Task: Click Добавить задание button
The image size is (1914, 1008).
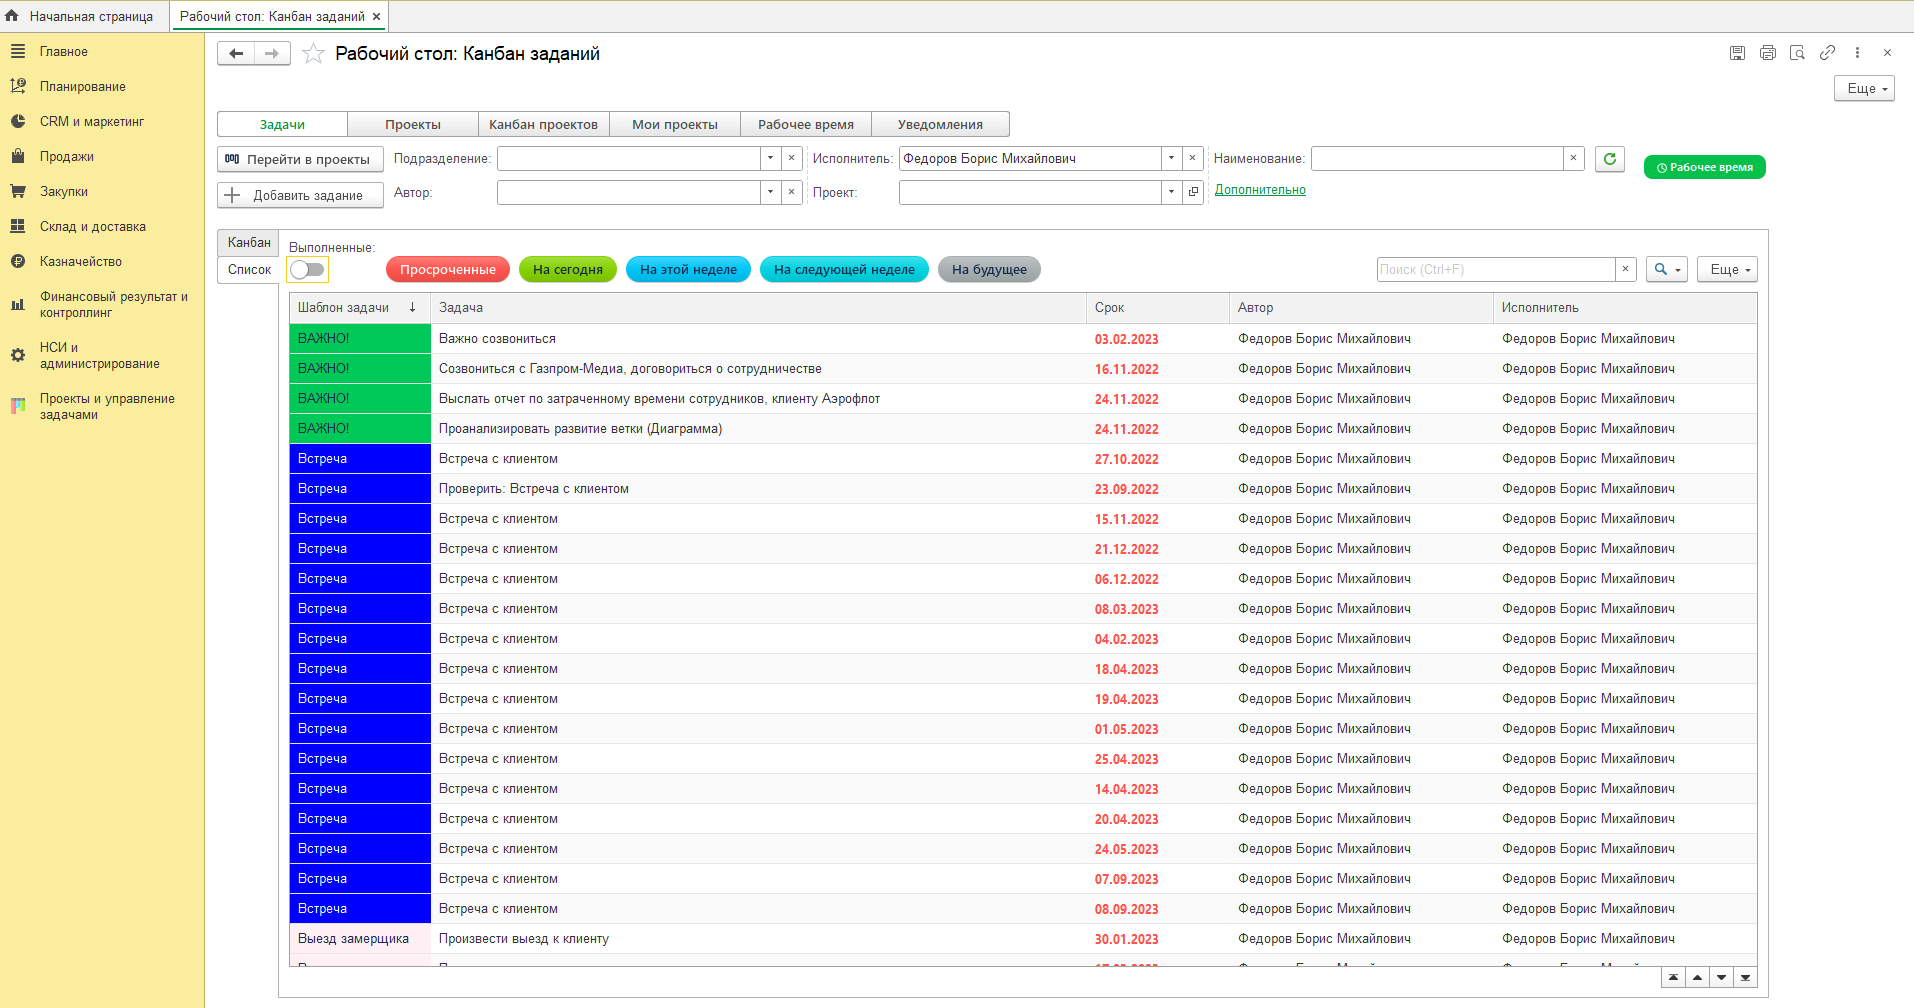Action: pos(300,195)
